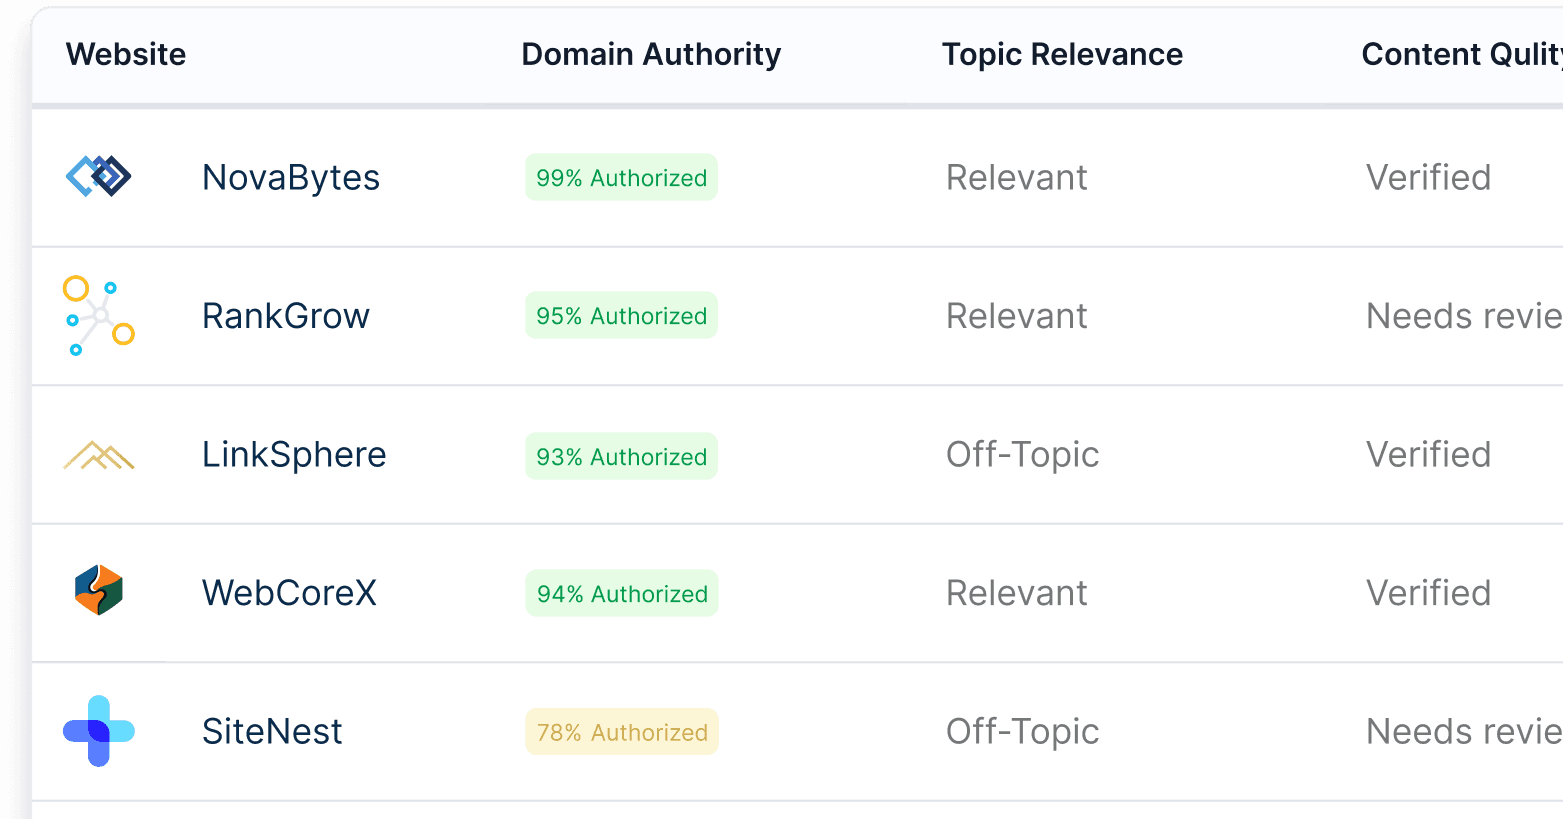Open the NovaBytes website entry
1563x819 pixels.
[x=291, y=177]
